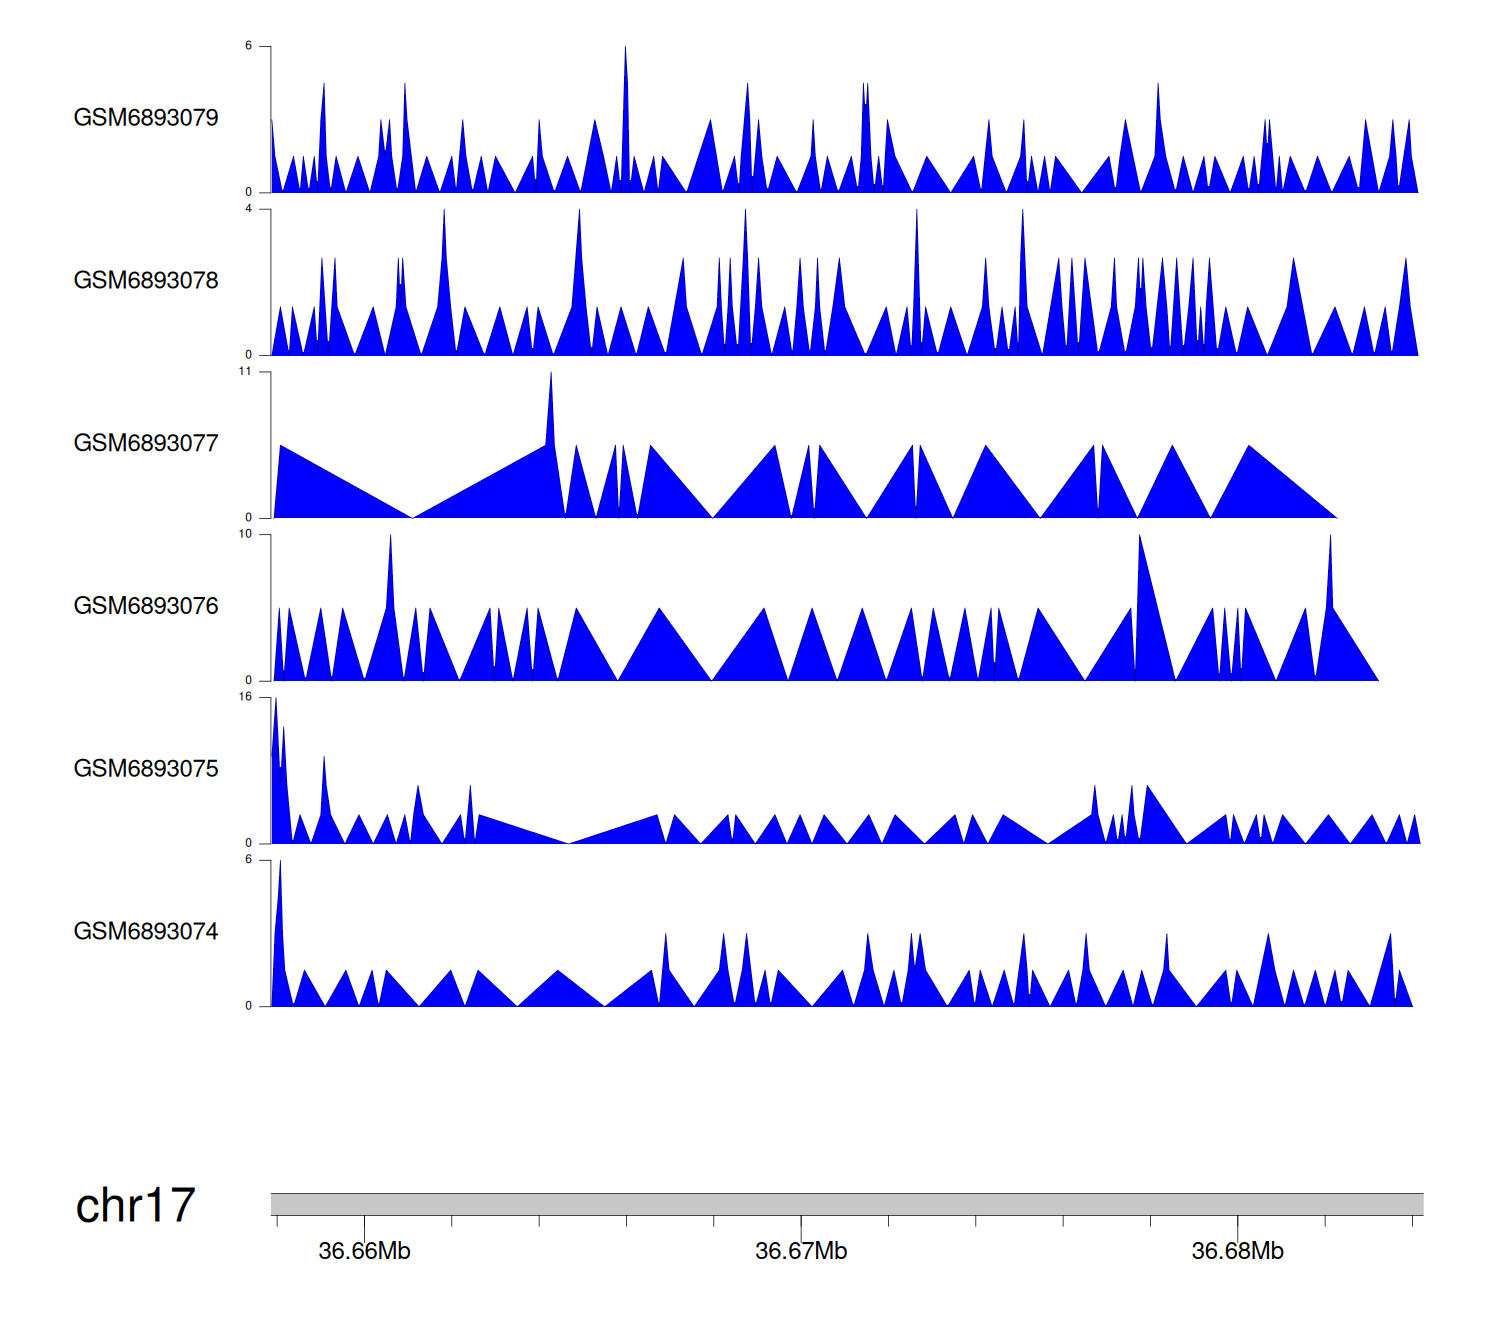The image size is (1500, 1320).
Task: Click the GSM6893077 track label
Action: 146,443
